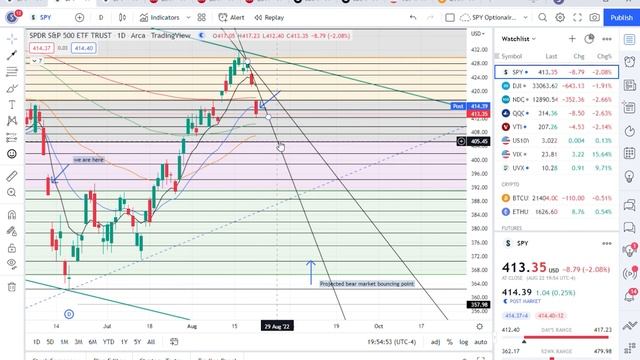640x360 pixels.
Task: Open the chart layout selector square
Action: (450, 18)
